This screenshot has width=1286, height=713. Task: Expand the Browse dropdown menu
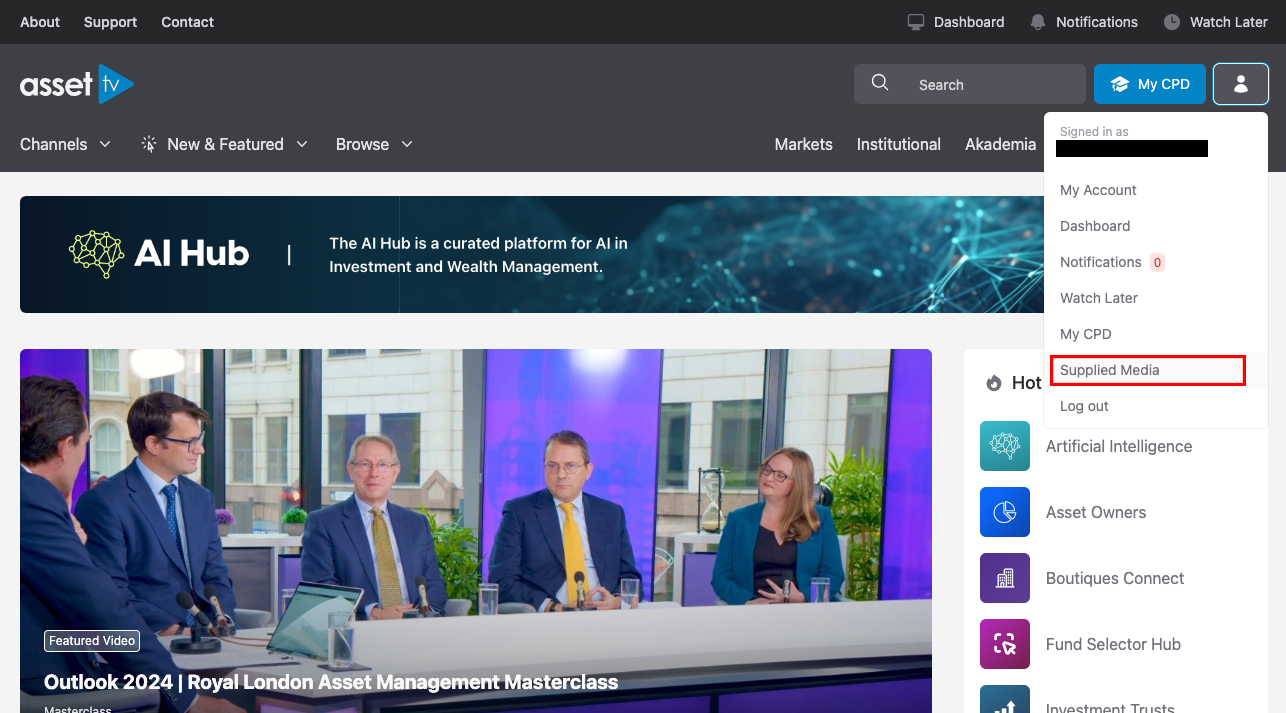click(x=374, y=144)
